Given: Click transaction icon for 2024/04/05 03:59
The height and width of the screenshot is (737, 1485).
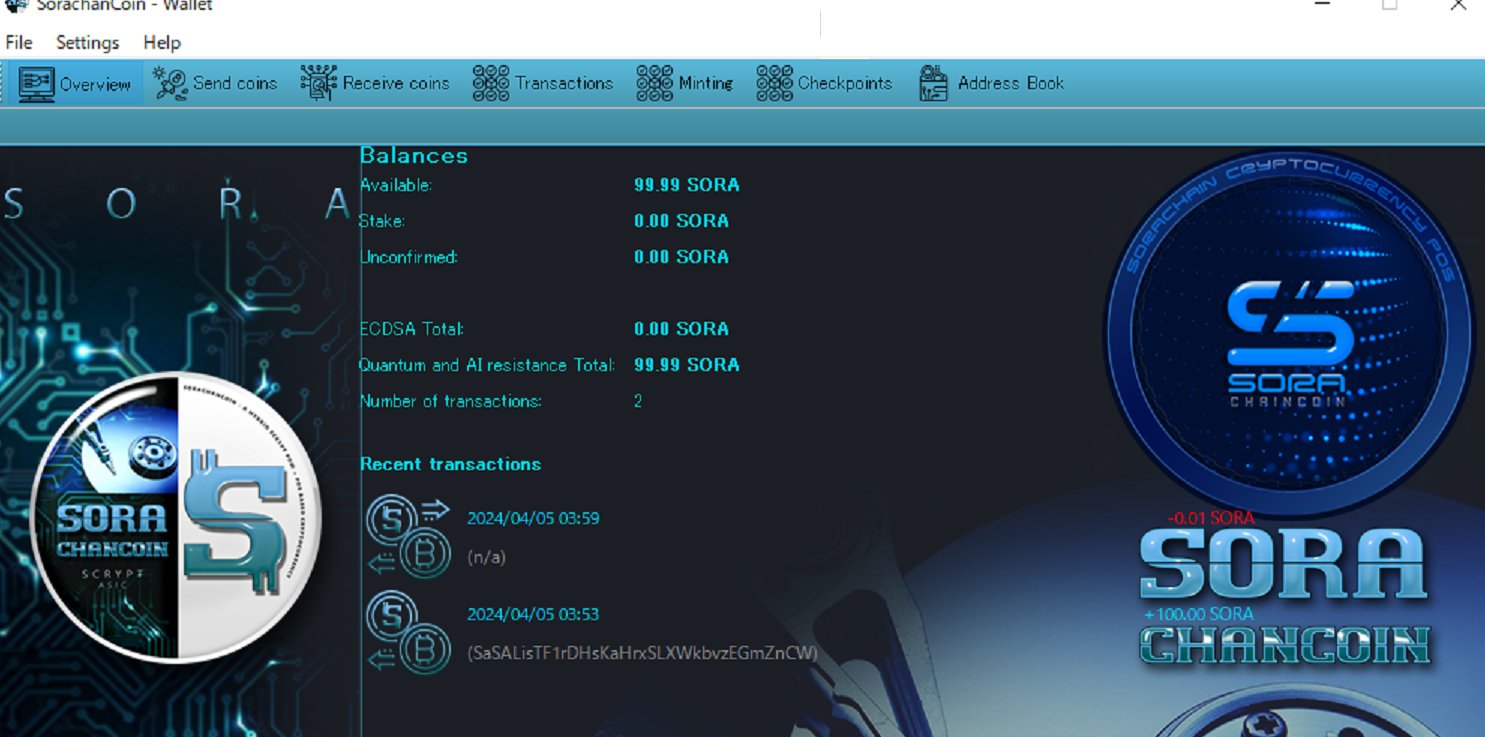Looking at the screenshot, I should point(408,538).
